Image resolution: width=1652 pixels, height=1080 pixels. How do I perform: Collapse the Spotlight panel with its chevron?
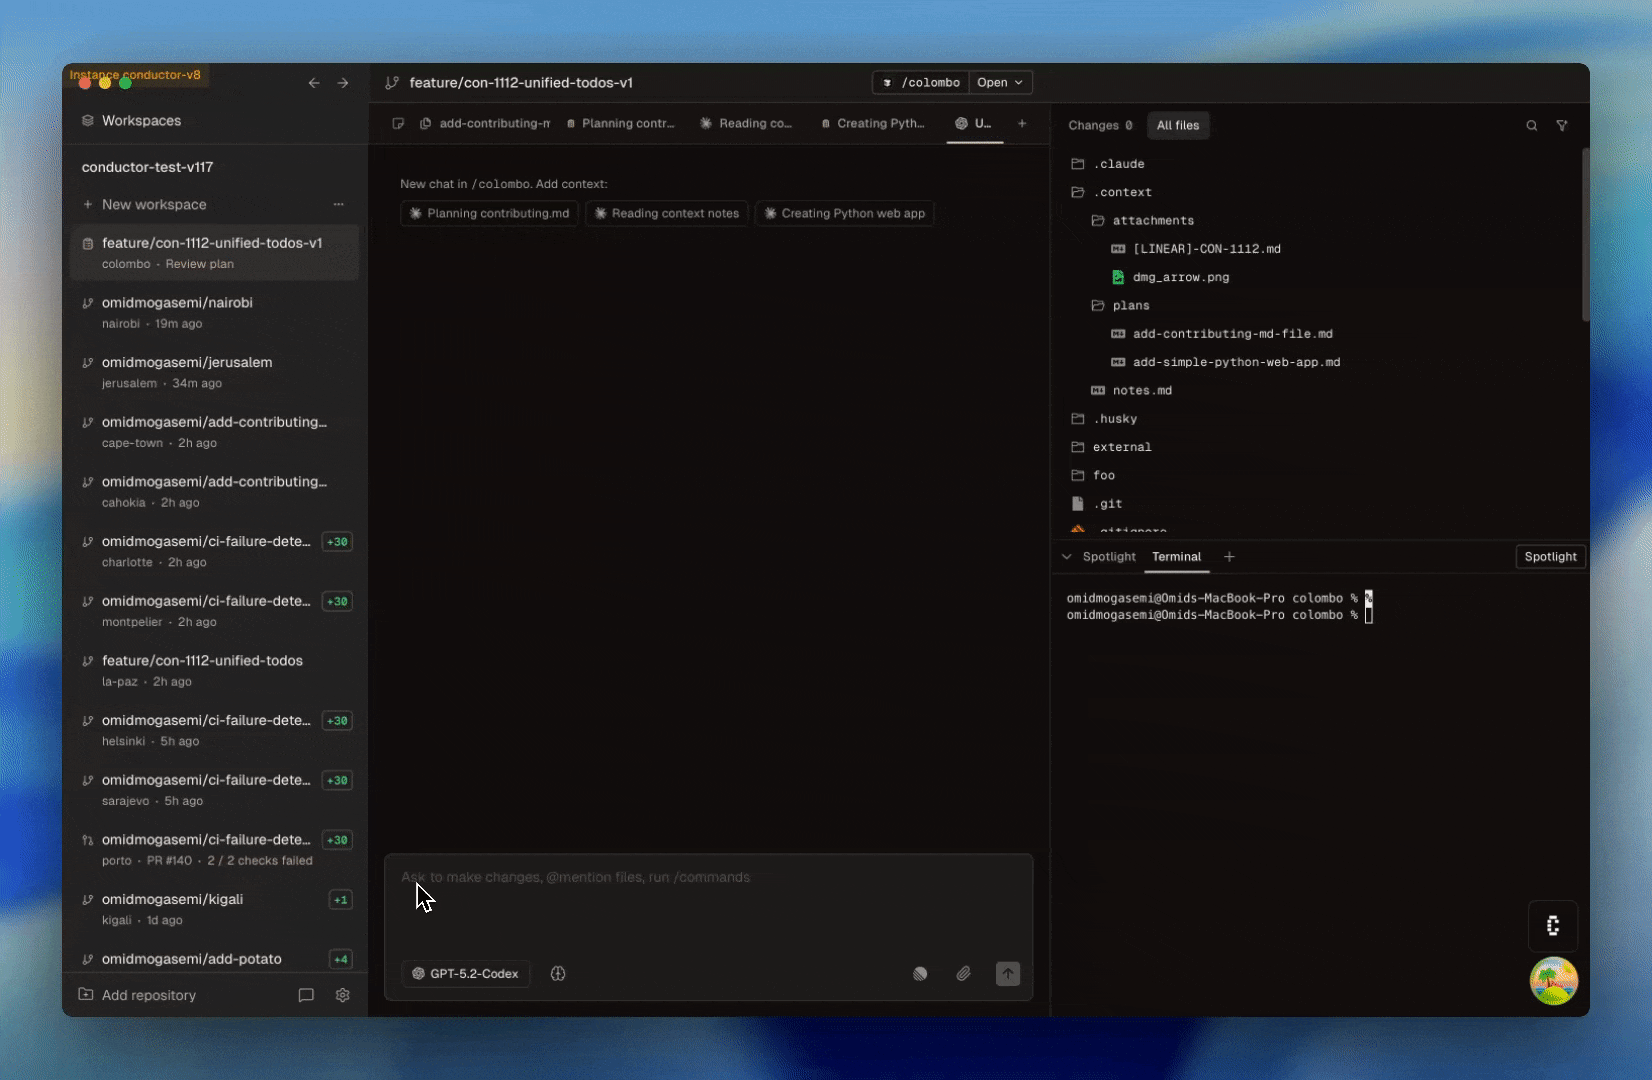pos(1067,557)
